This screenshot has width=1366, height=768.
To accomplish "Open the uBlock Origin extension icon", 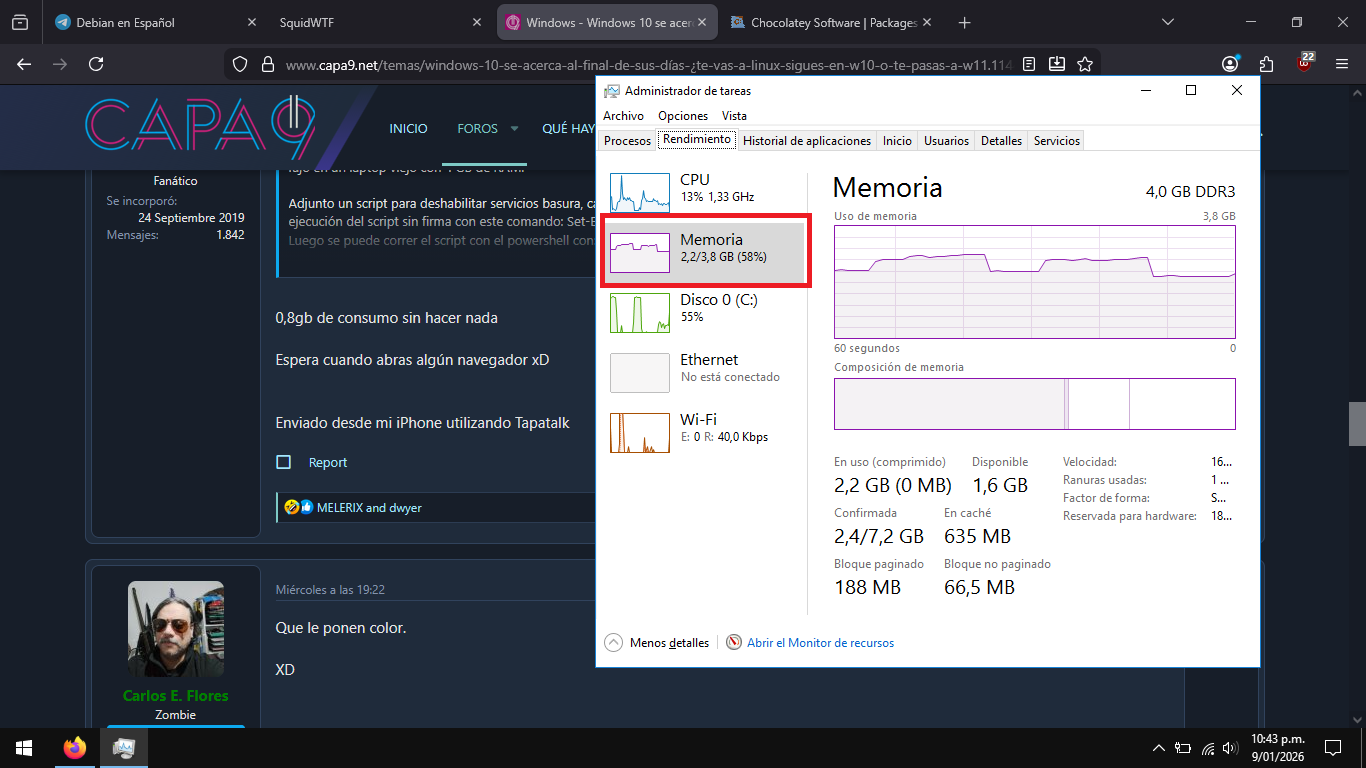I will (1304, 64).
